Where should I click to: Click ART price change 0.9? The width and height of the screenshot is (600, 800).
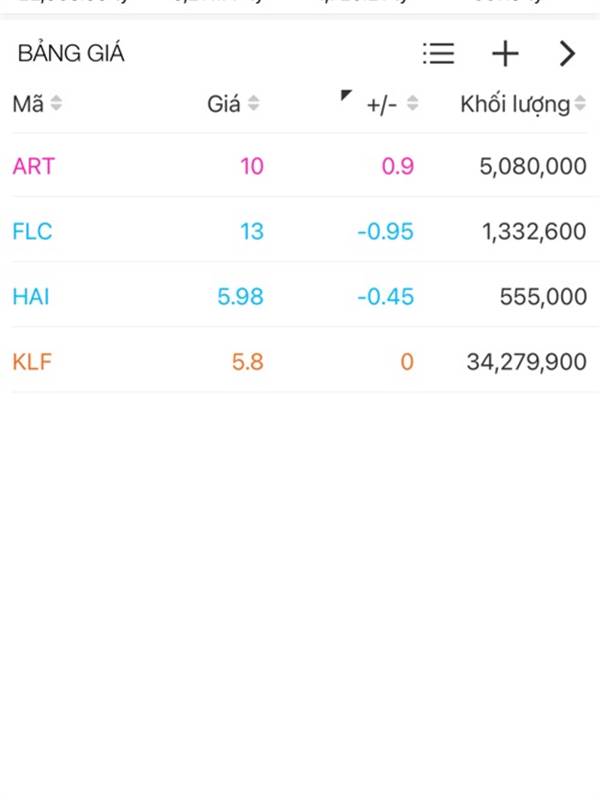(x=397, y=166)
